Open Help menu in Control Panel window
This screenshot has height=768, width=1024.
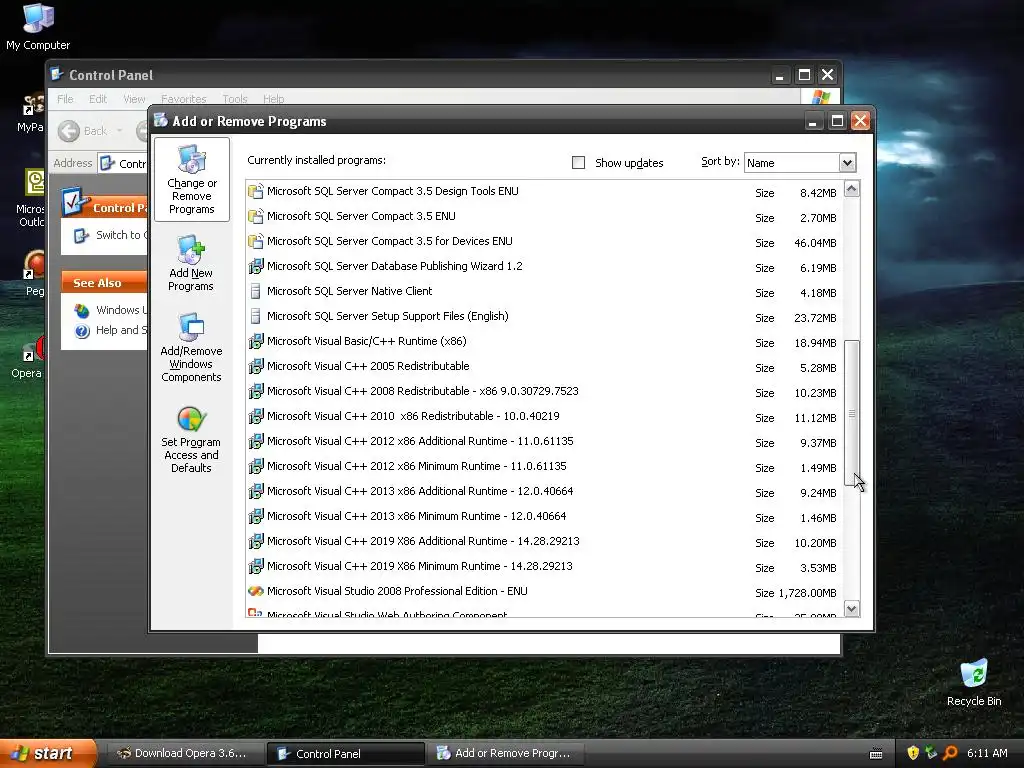pos(274,99)
